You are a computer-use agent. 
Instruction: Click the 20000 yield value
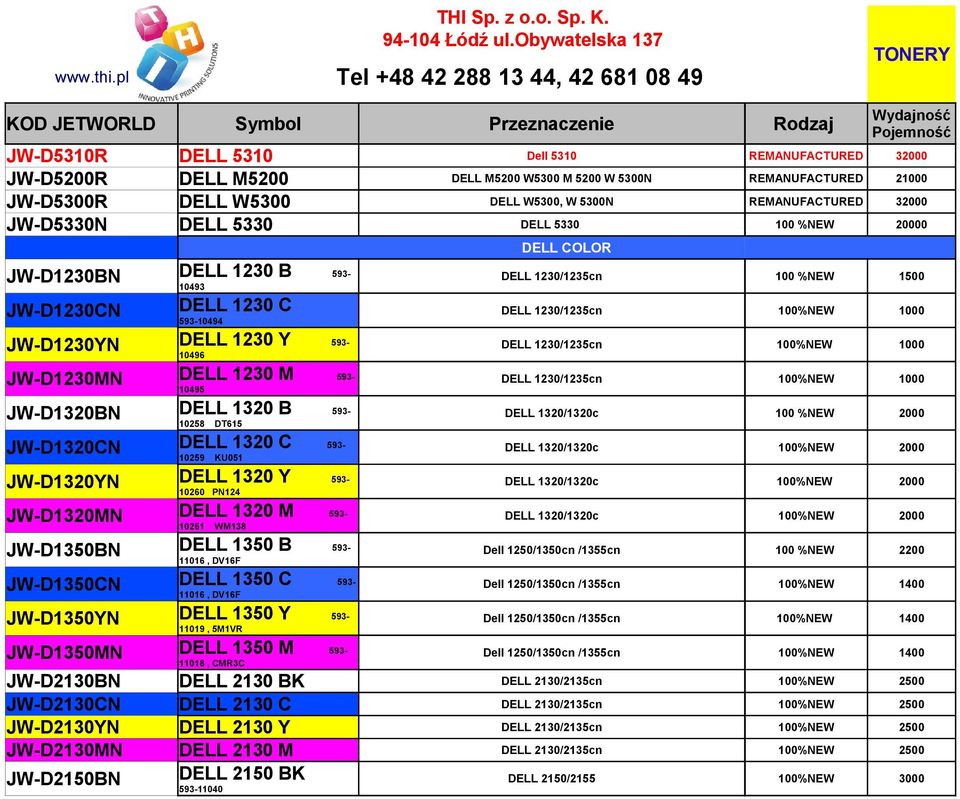tap(911, 225)
